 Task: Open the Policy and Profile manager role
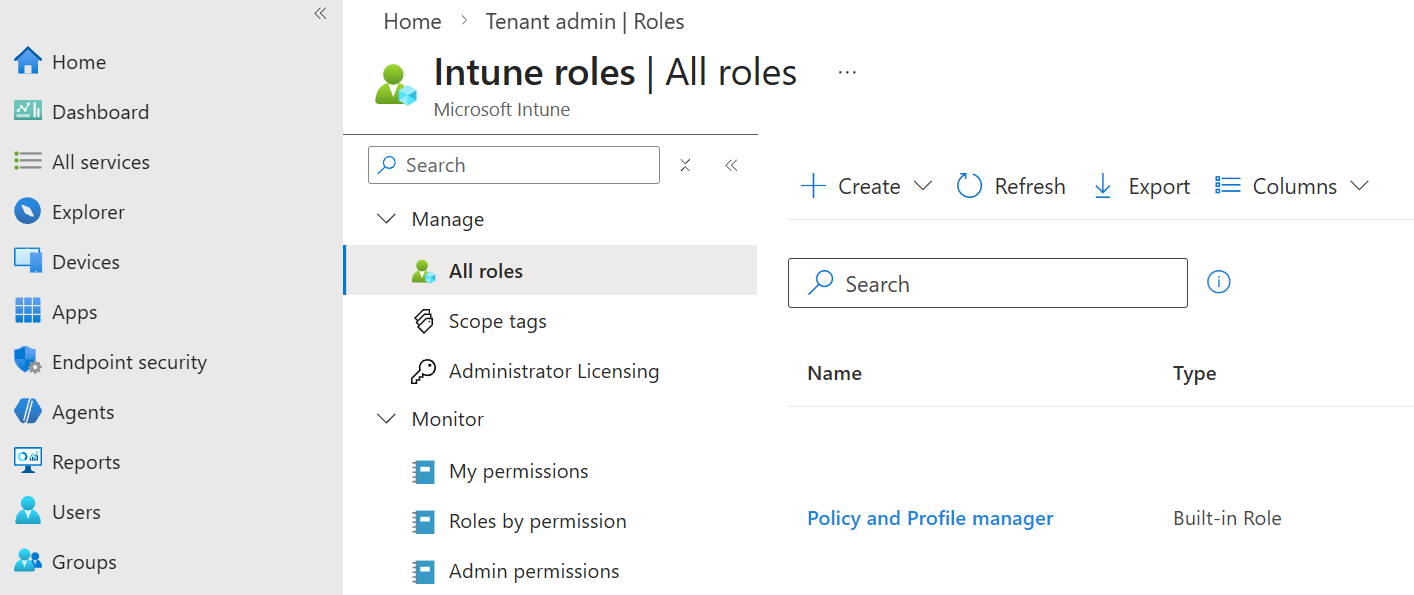pyautogui.click(x=929, y=518)
